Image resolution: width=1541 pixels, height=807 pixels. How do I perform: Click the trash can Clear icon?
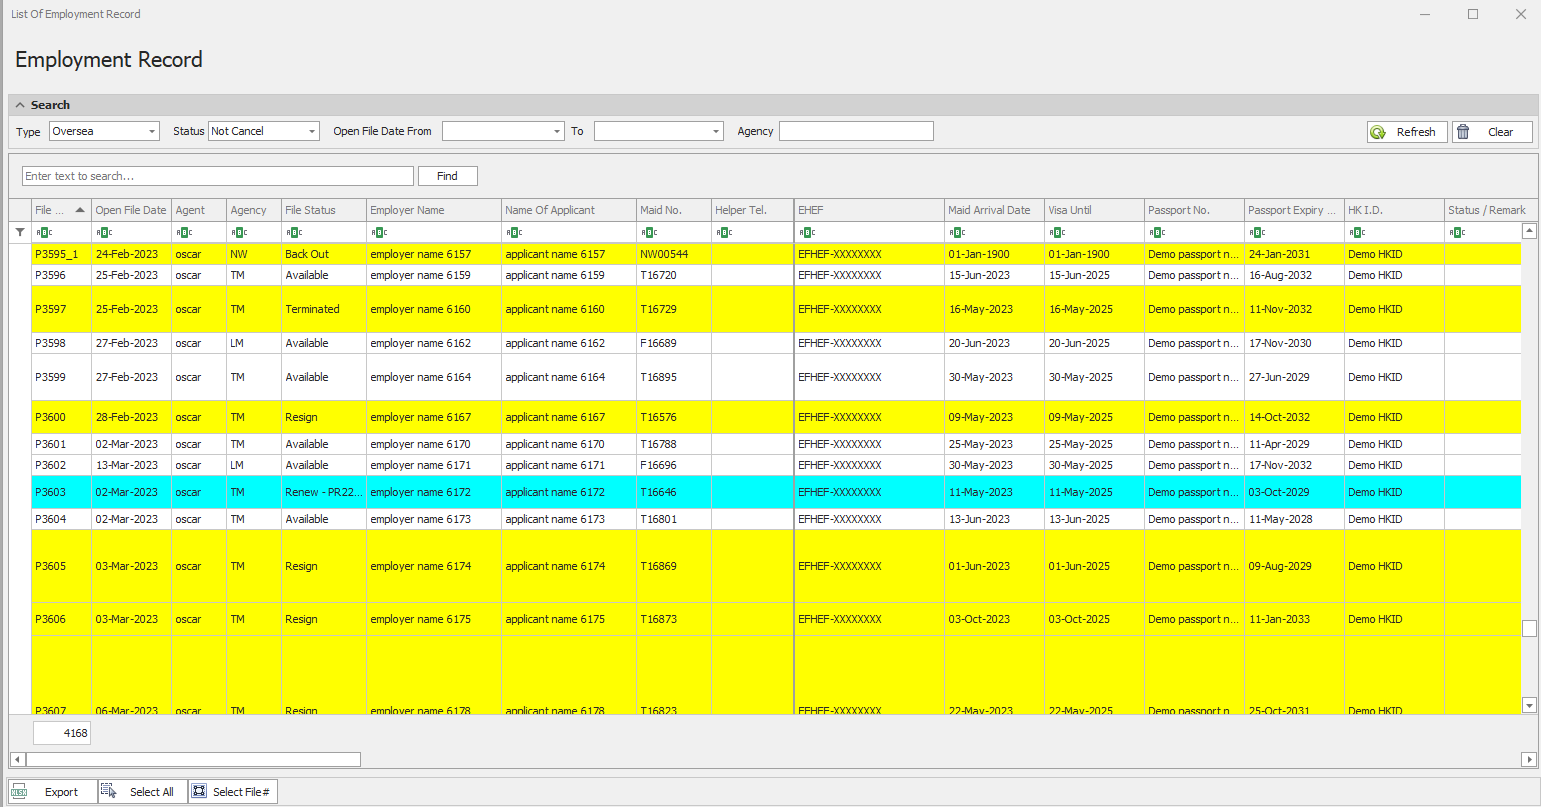coord(1464,132)
